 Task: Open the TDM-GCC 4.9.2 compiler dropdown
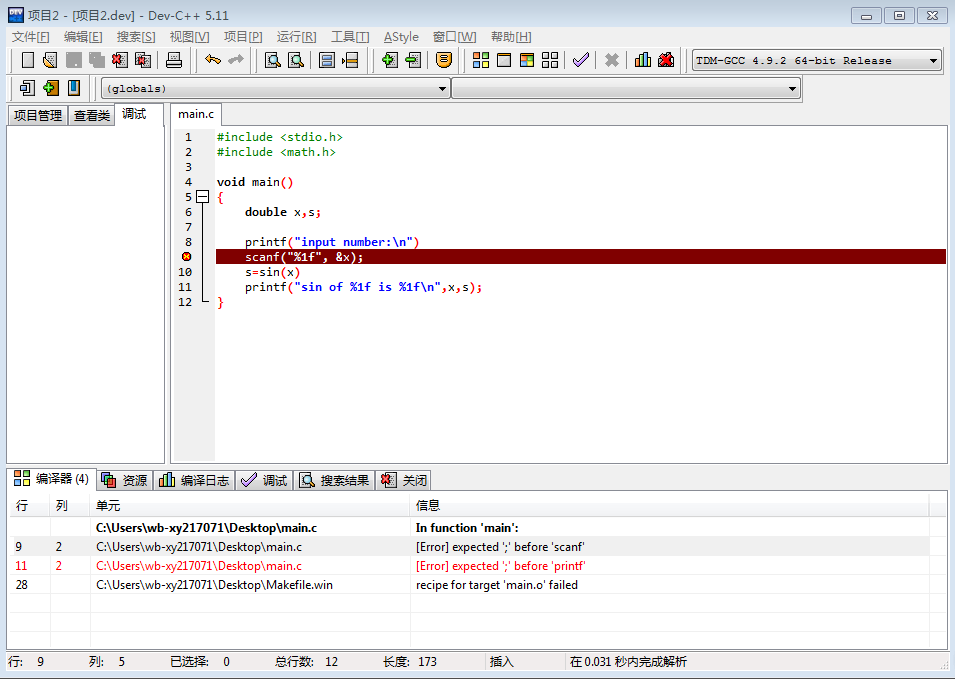(x=817, y=60)
